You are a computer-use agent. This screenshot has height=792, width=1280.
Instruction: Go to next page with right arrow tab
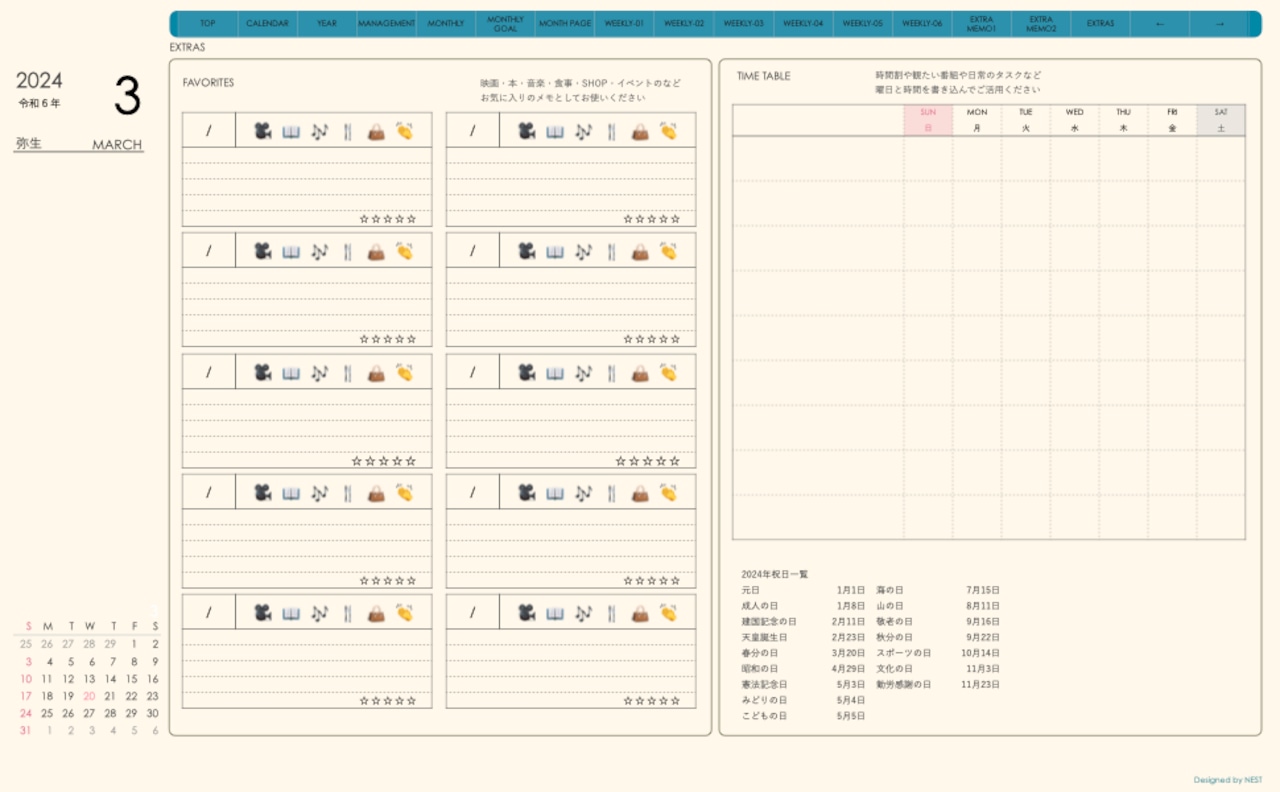pyautogui.click(x=1219, y=24)
